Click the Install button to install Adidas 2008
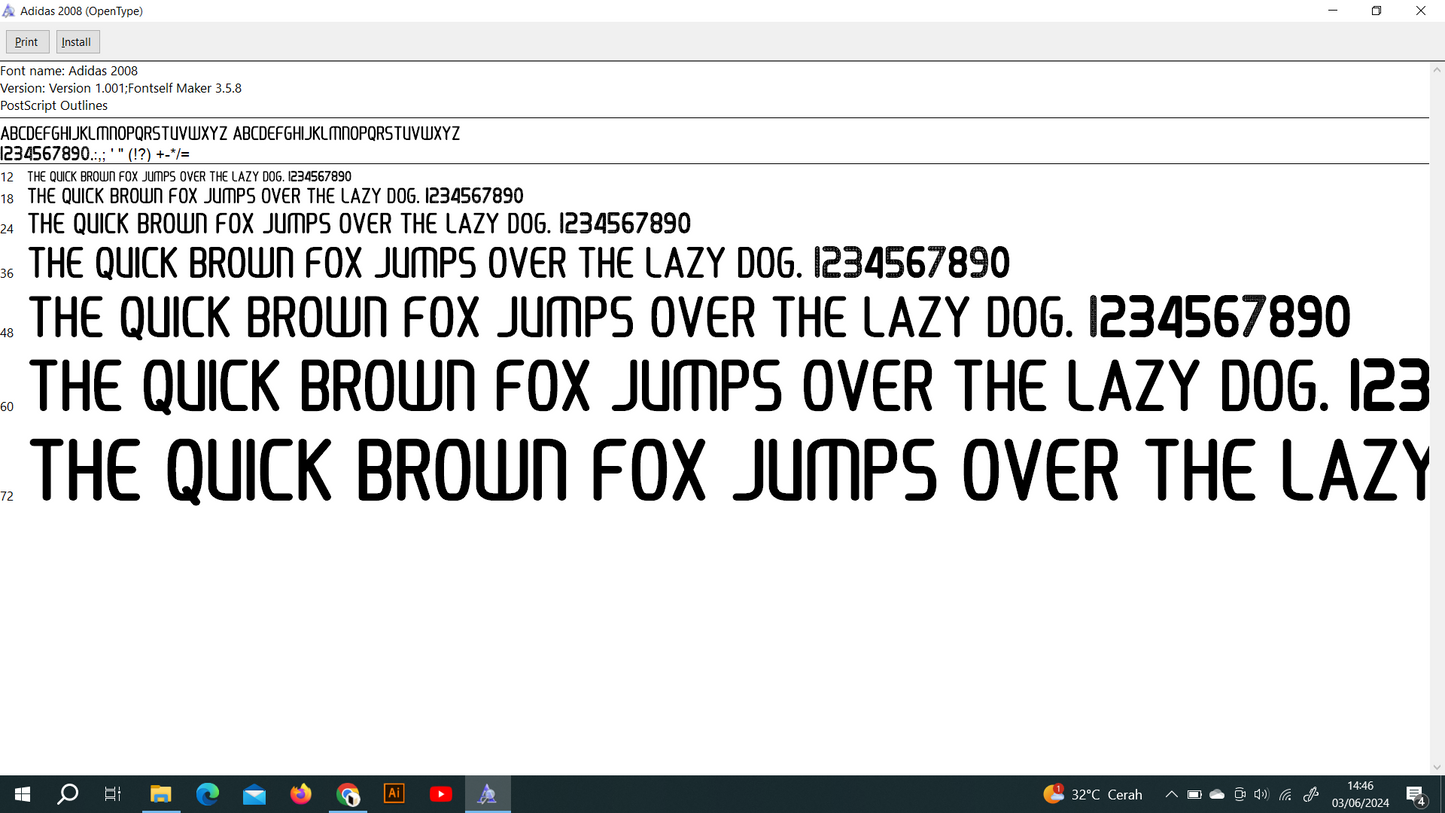 pos(76,41)
